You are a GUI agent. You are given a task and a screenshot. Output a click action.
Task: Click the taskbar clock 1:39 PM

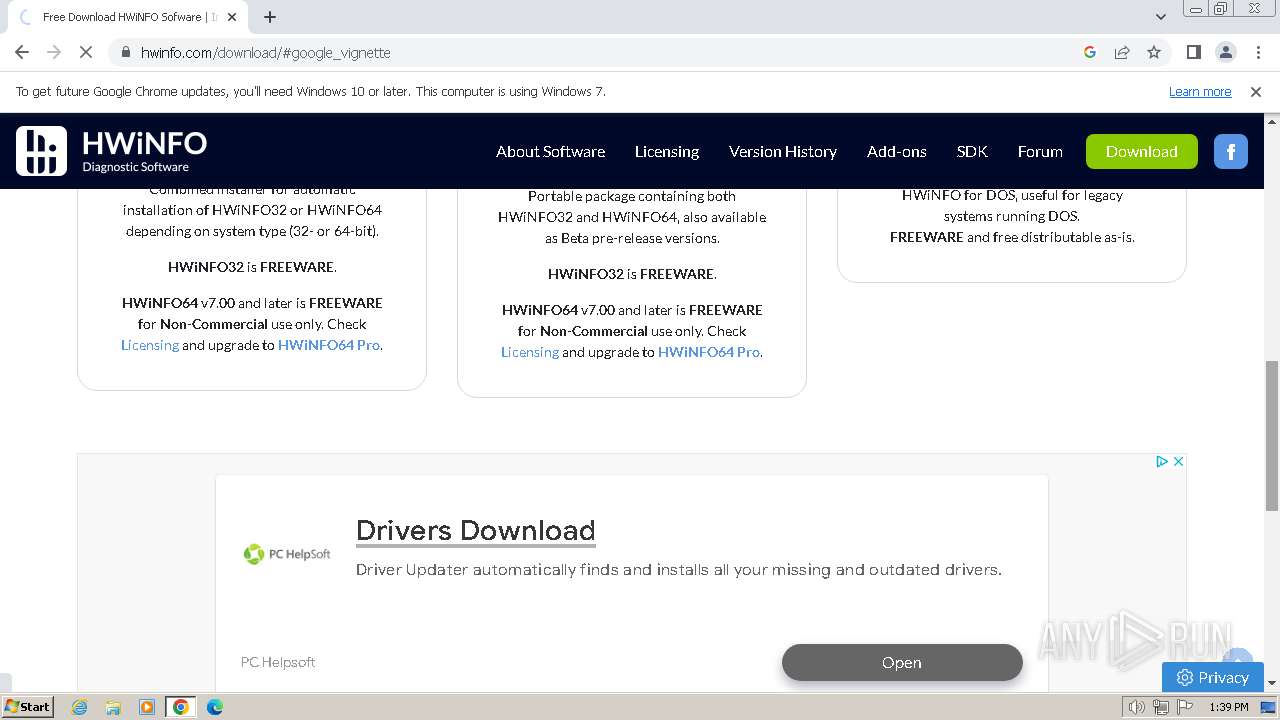[1228, 707]
